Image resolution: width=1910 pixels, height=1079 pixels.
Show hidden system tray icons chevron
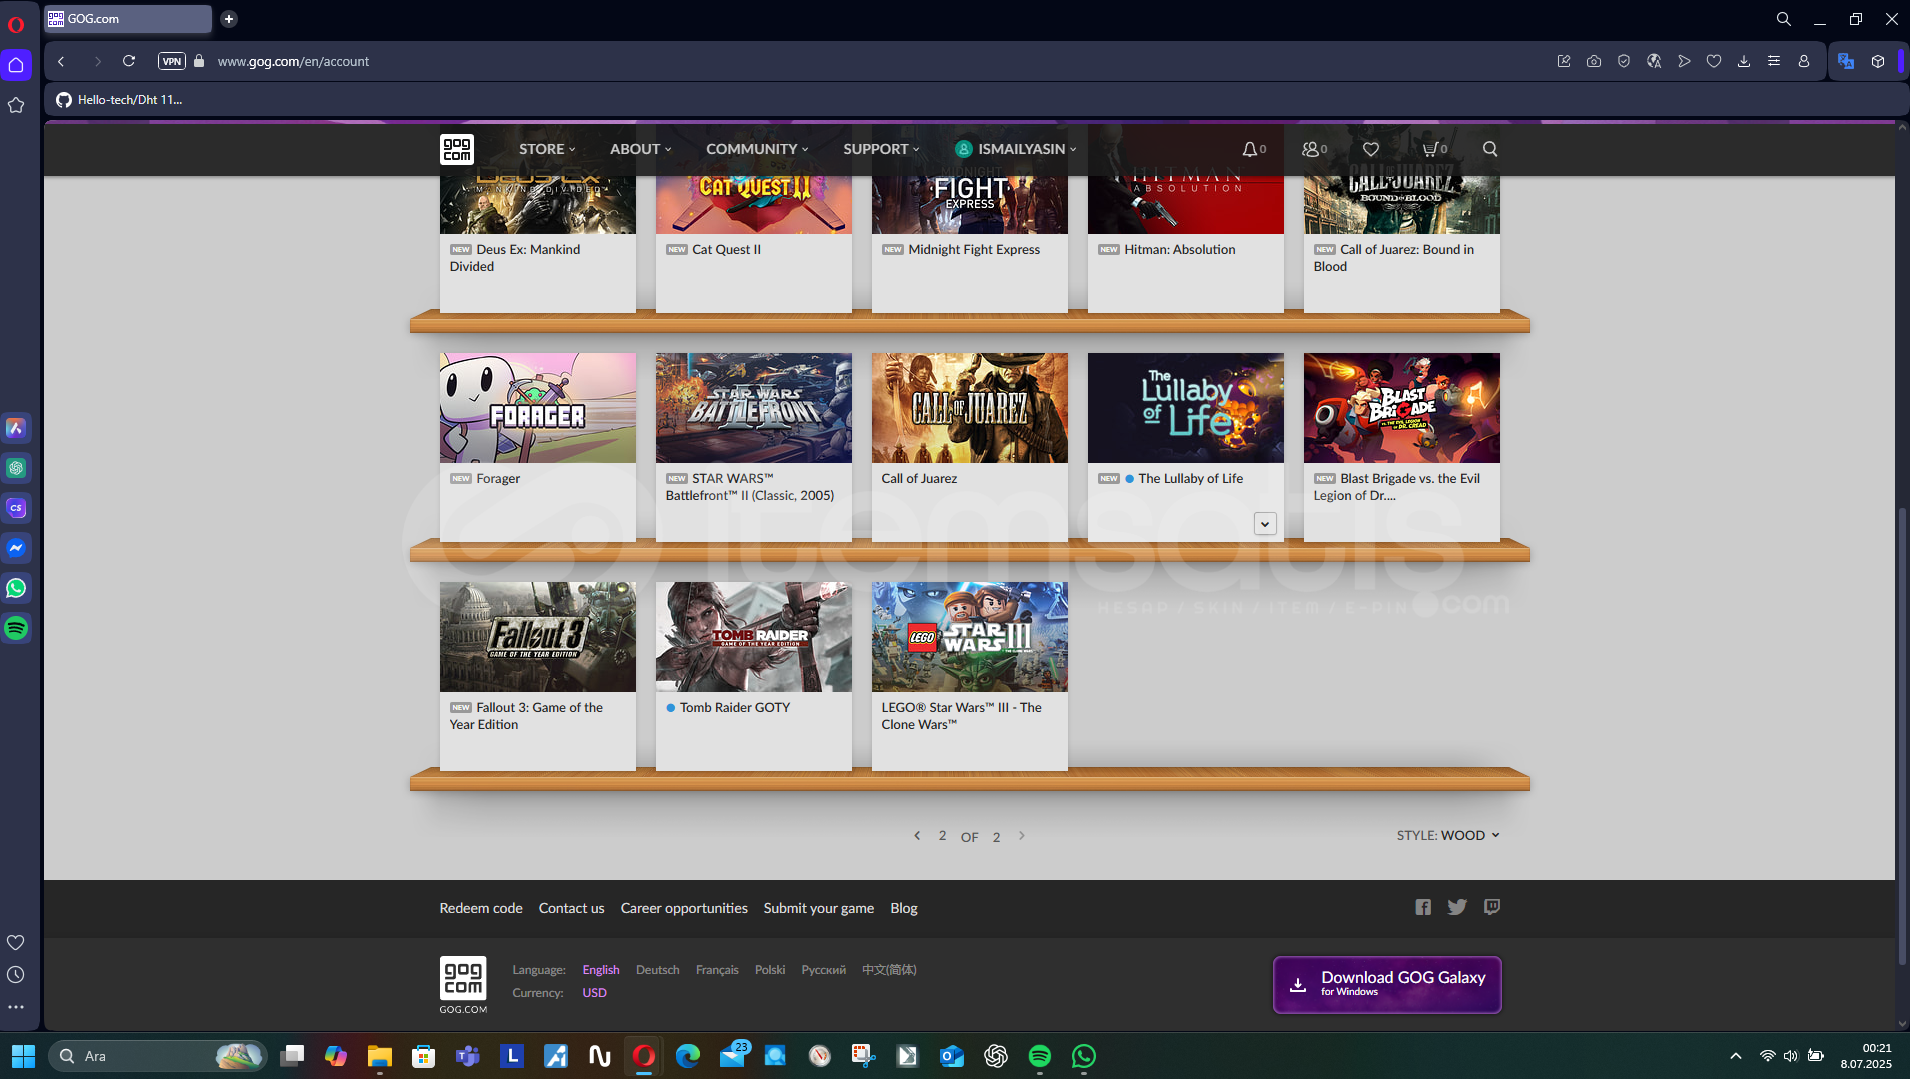click(x=1736, y=1056)
